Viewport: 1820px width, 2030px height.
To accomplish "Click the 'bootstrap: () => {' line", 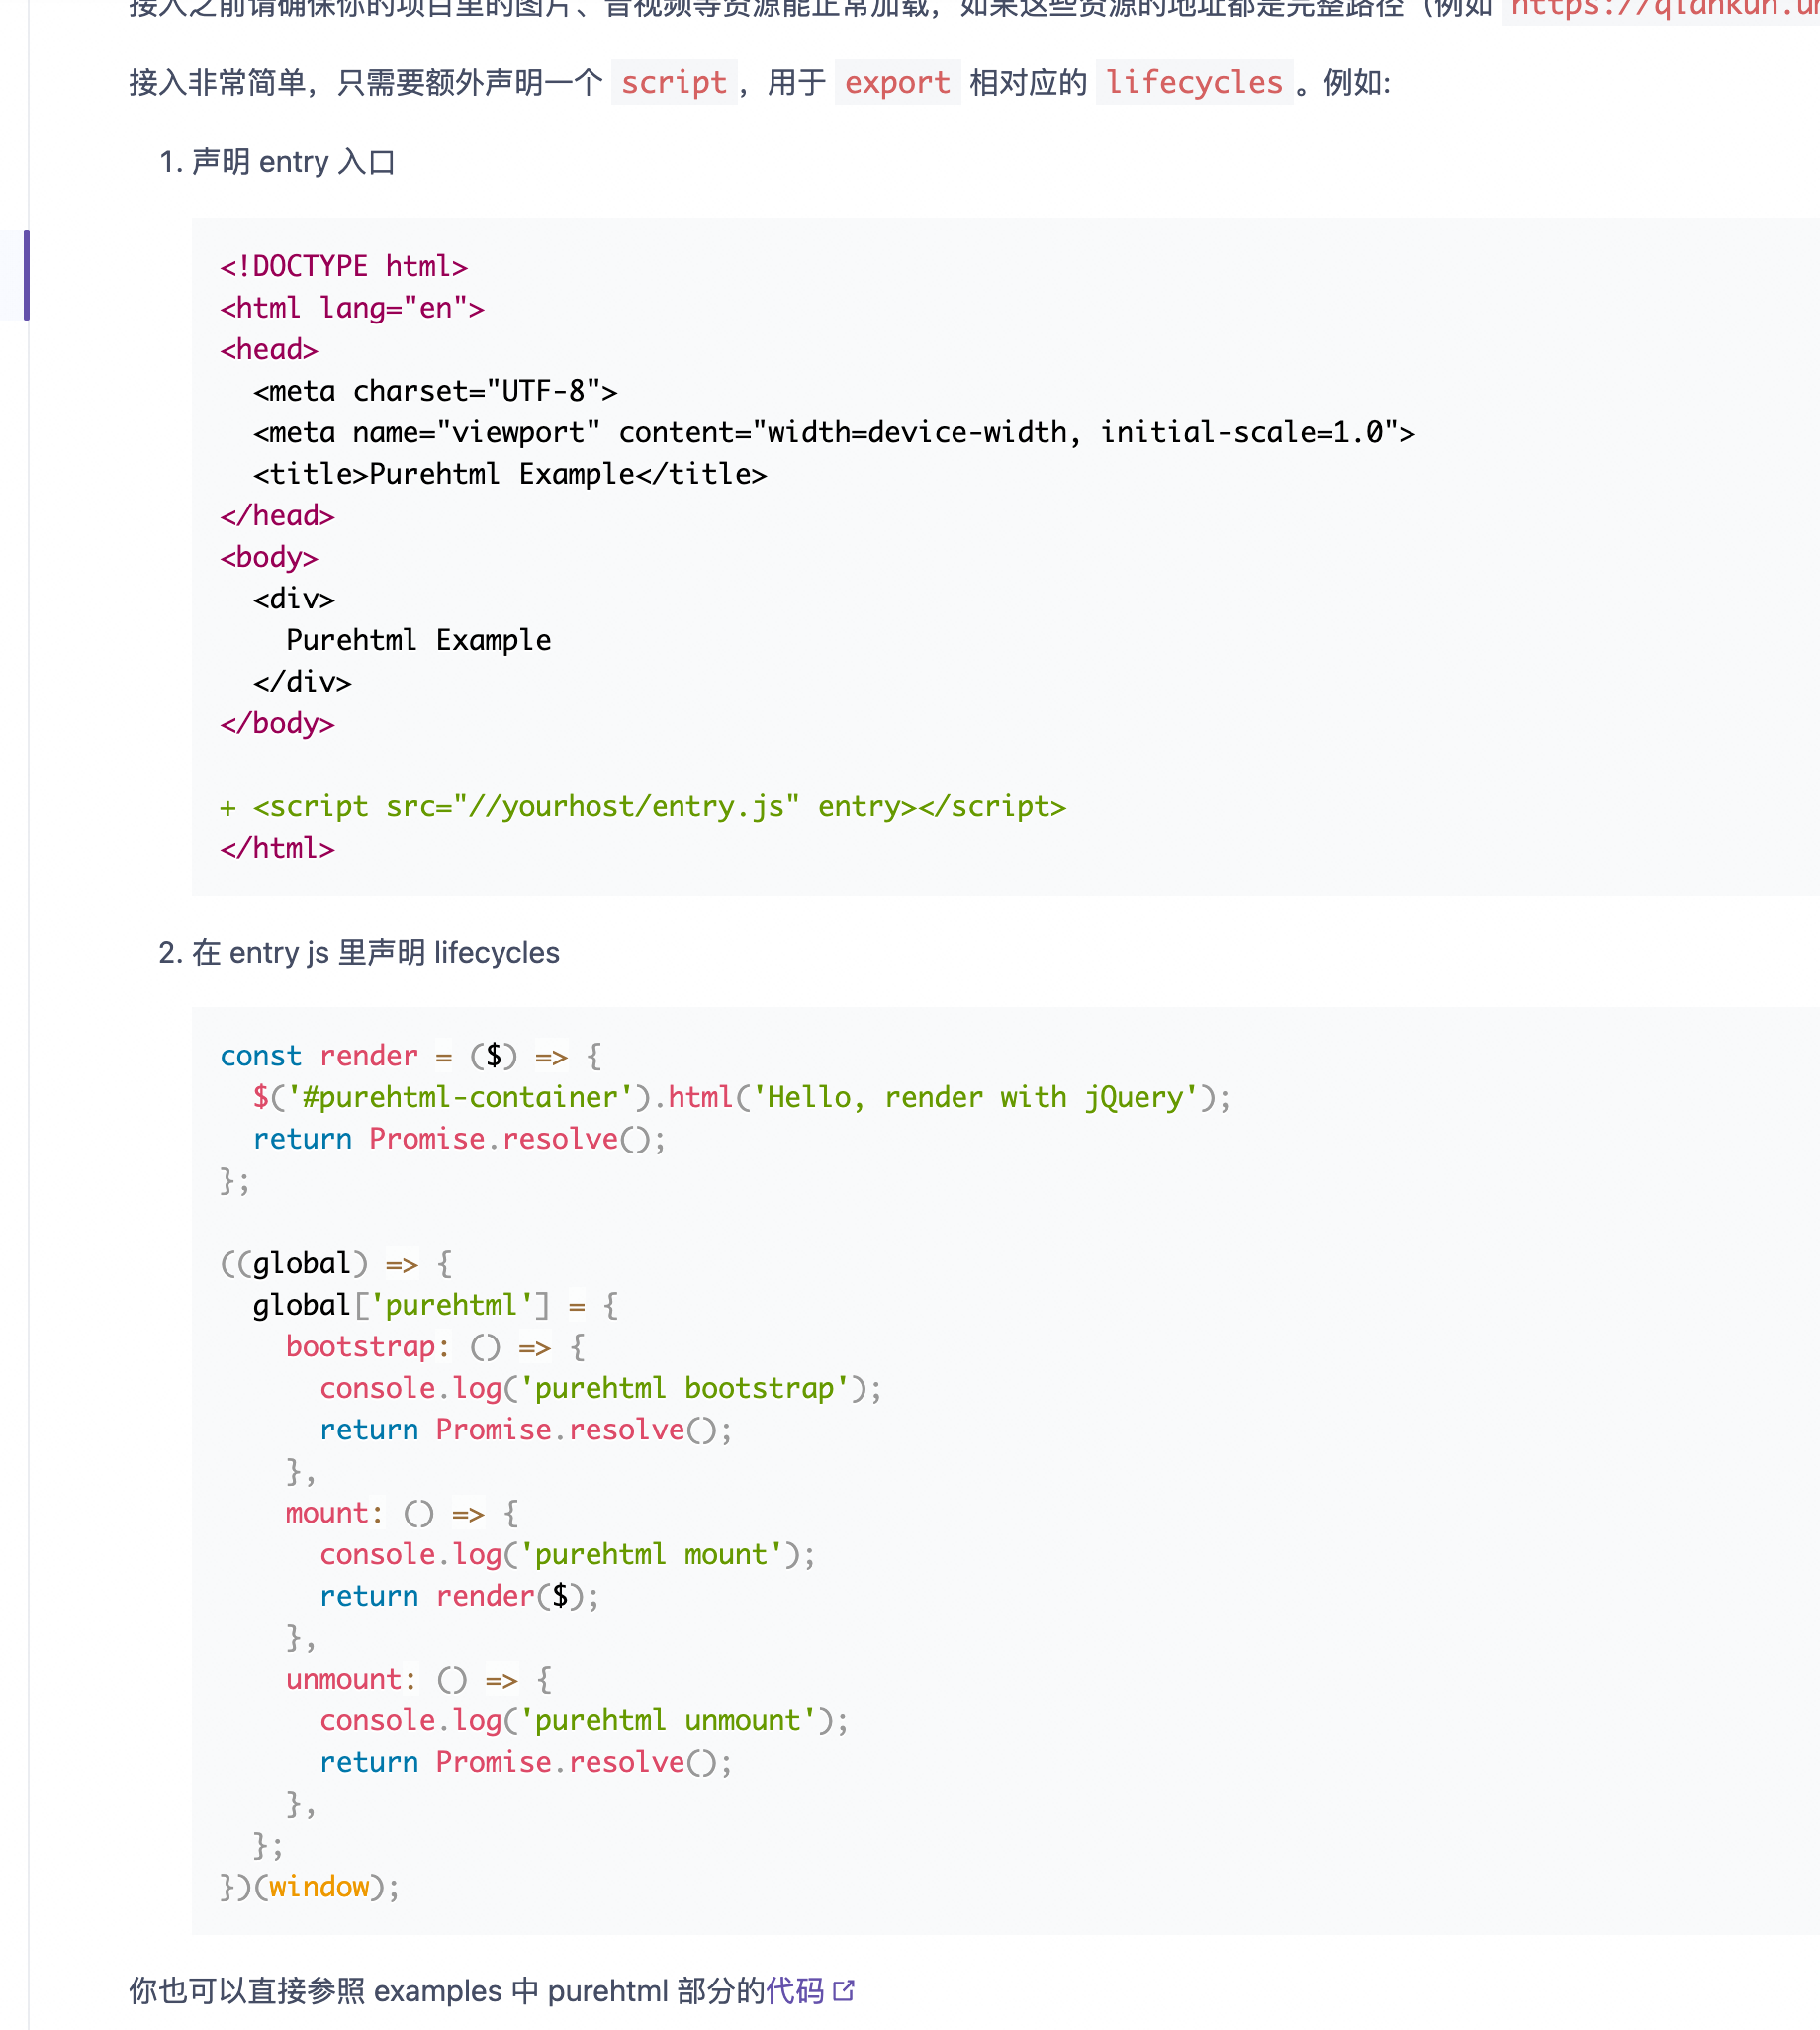I will (435, 1346).
